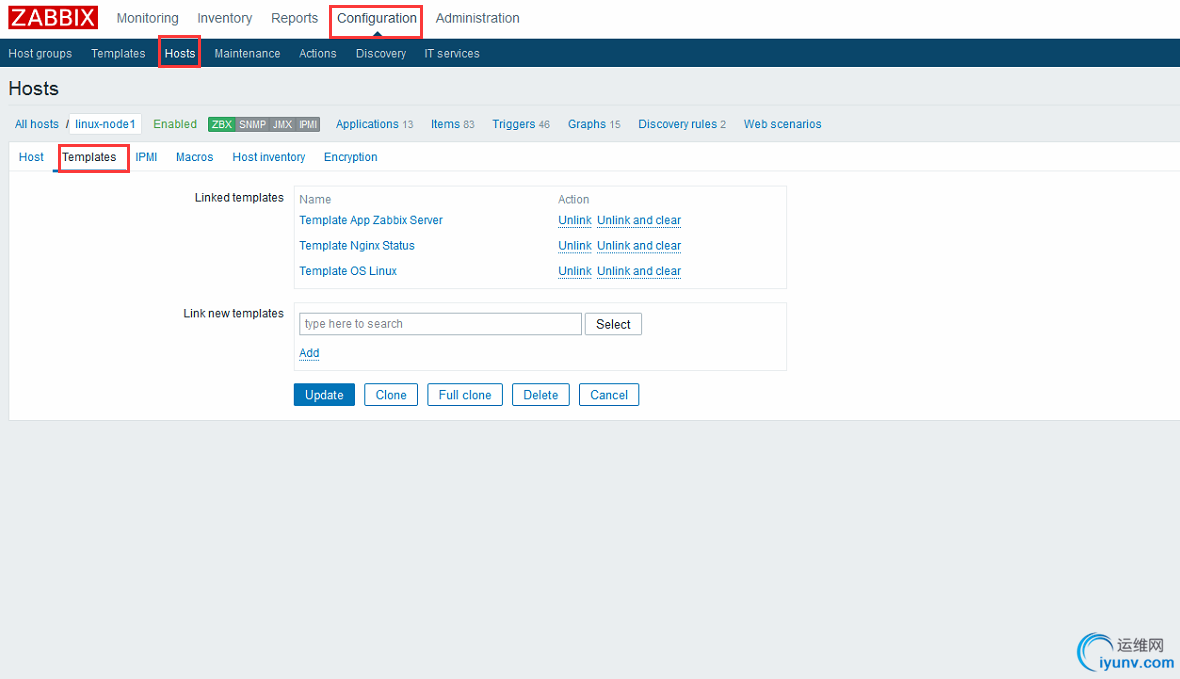Screen dimensions: 1180x679
Task: Click the Linked templates label
Action: [x=239, y=197]
